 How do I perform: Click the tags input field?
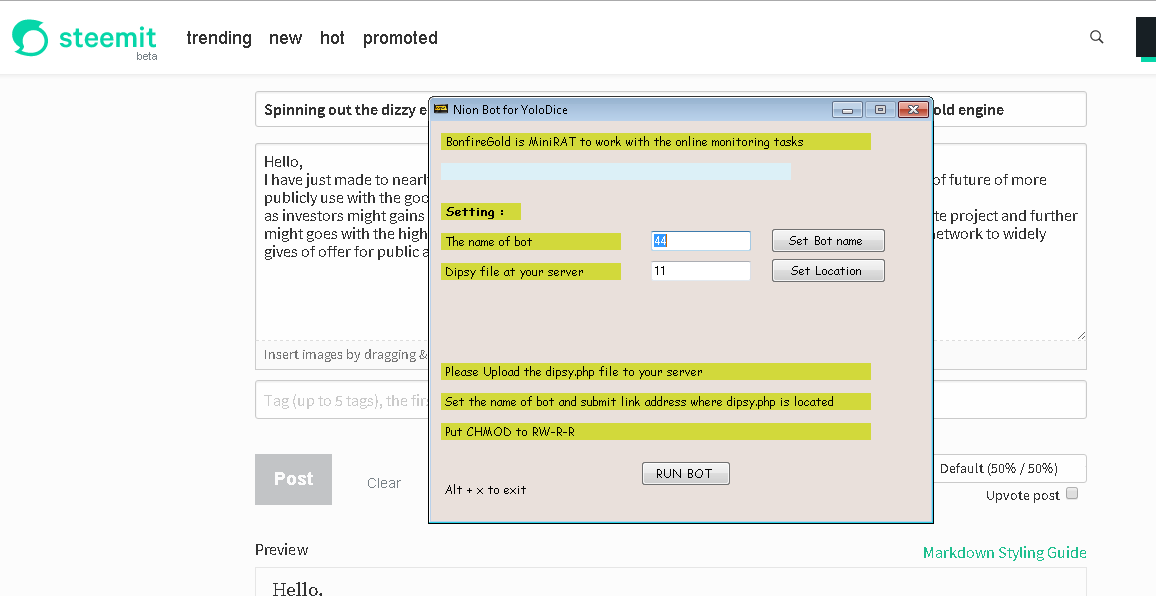pos(671,400)
